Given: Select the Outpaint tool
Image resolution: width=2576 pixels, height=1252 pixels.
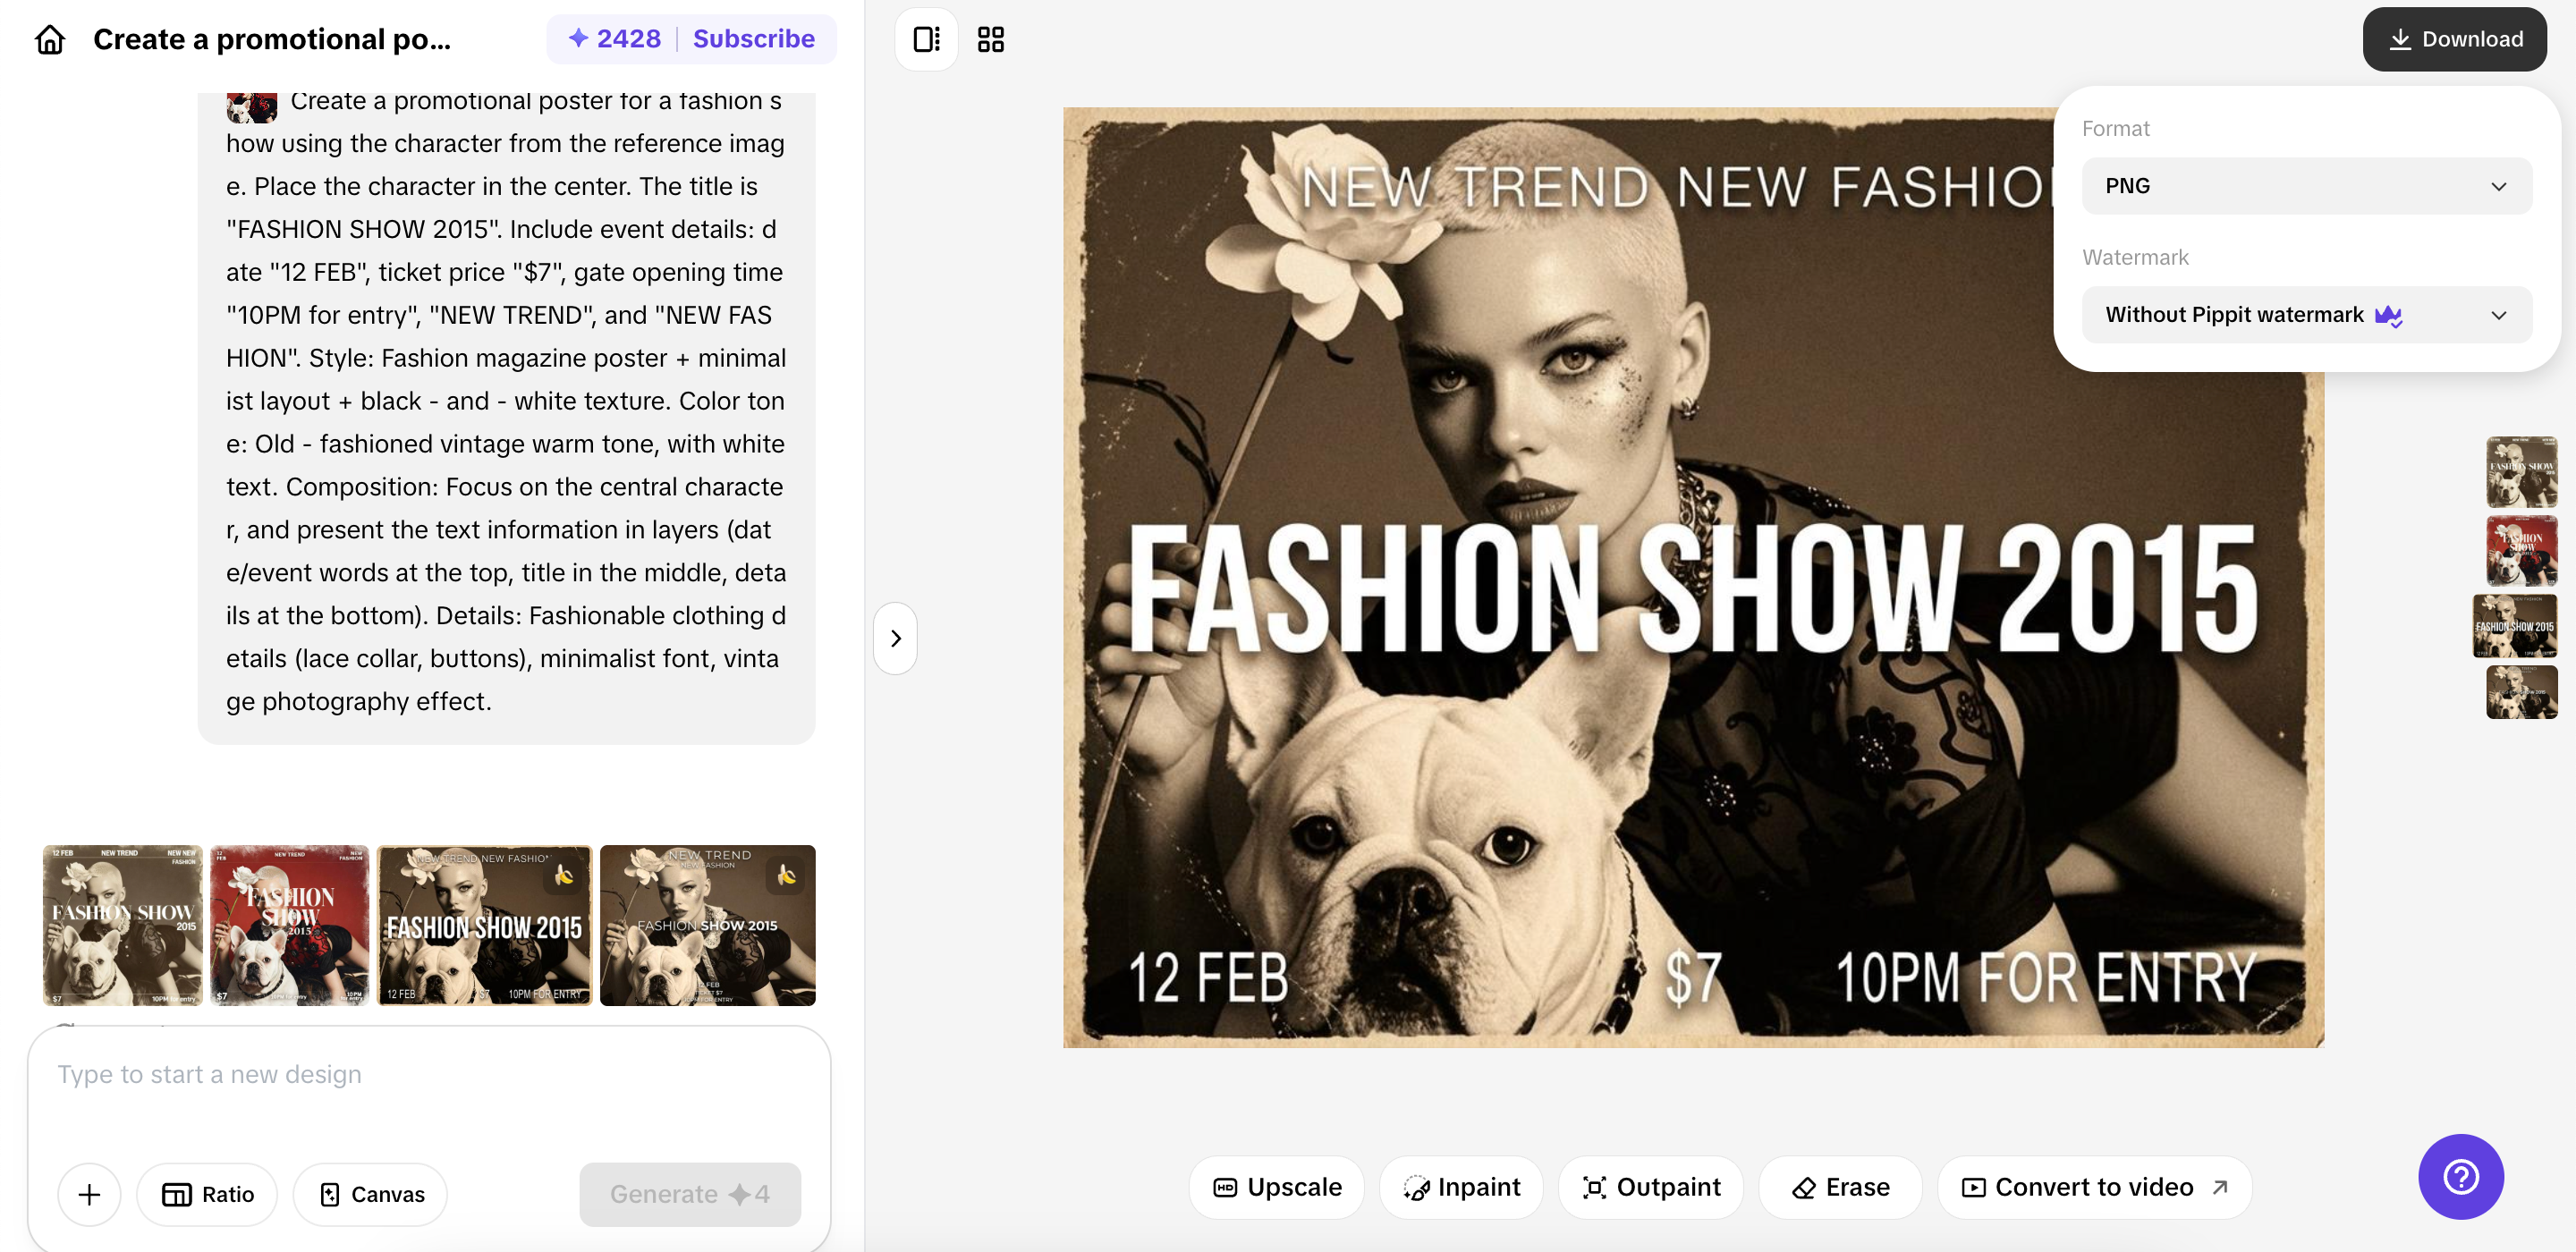Looking at the screenshot, I should point(1651,1187).
